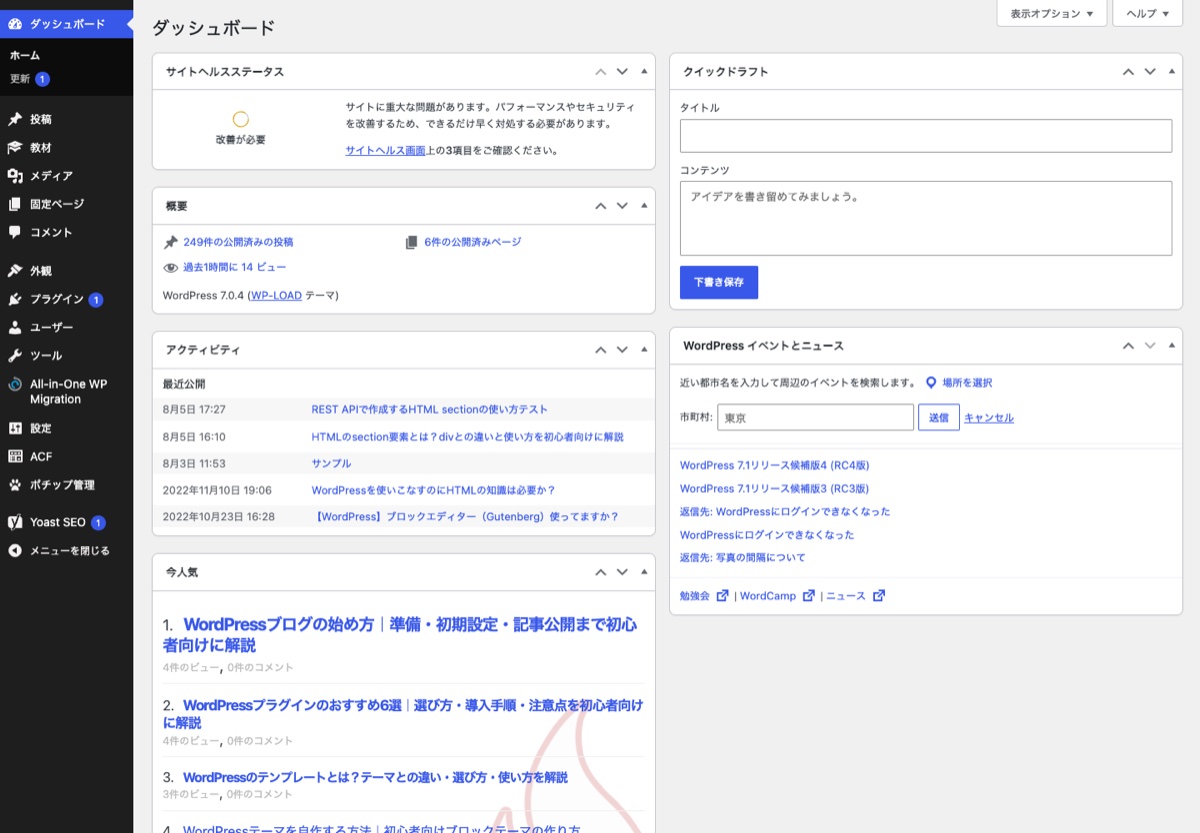Move サイトヘルスステータス widget down with arrow

coord(622,71)
